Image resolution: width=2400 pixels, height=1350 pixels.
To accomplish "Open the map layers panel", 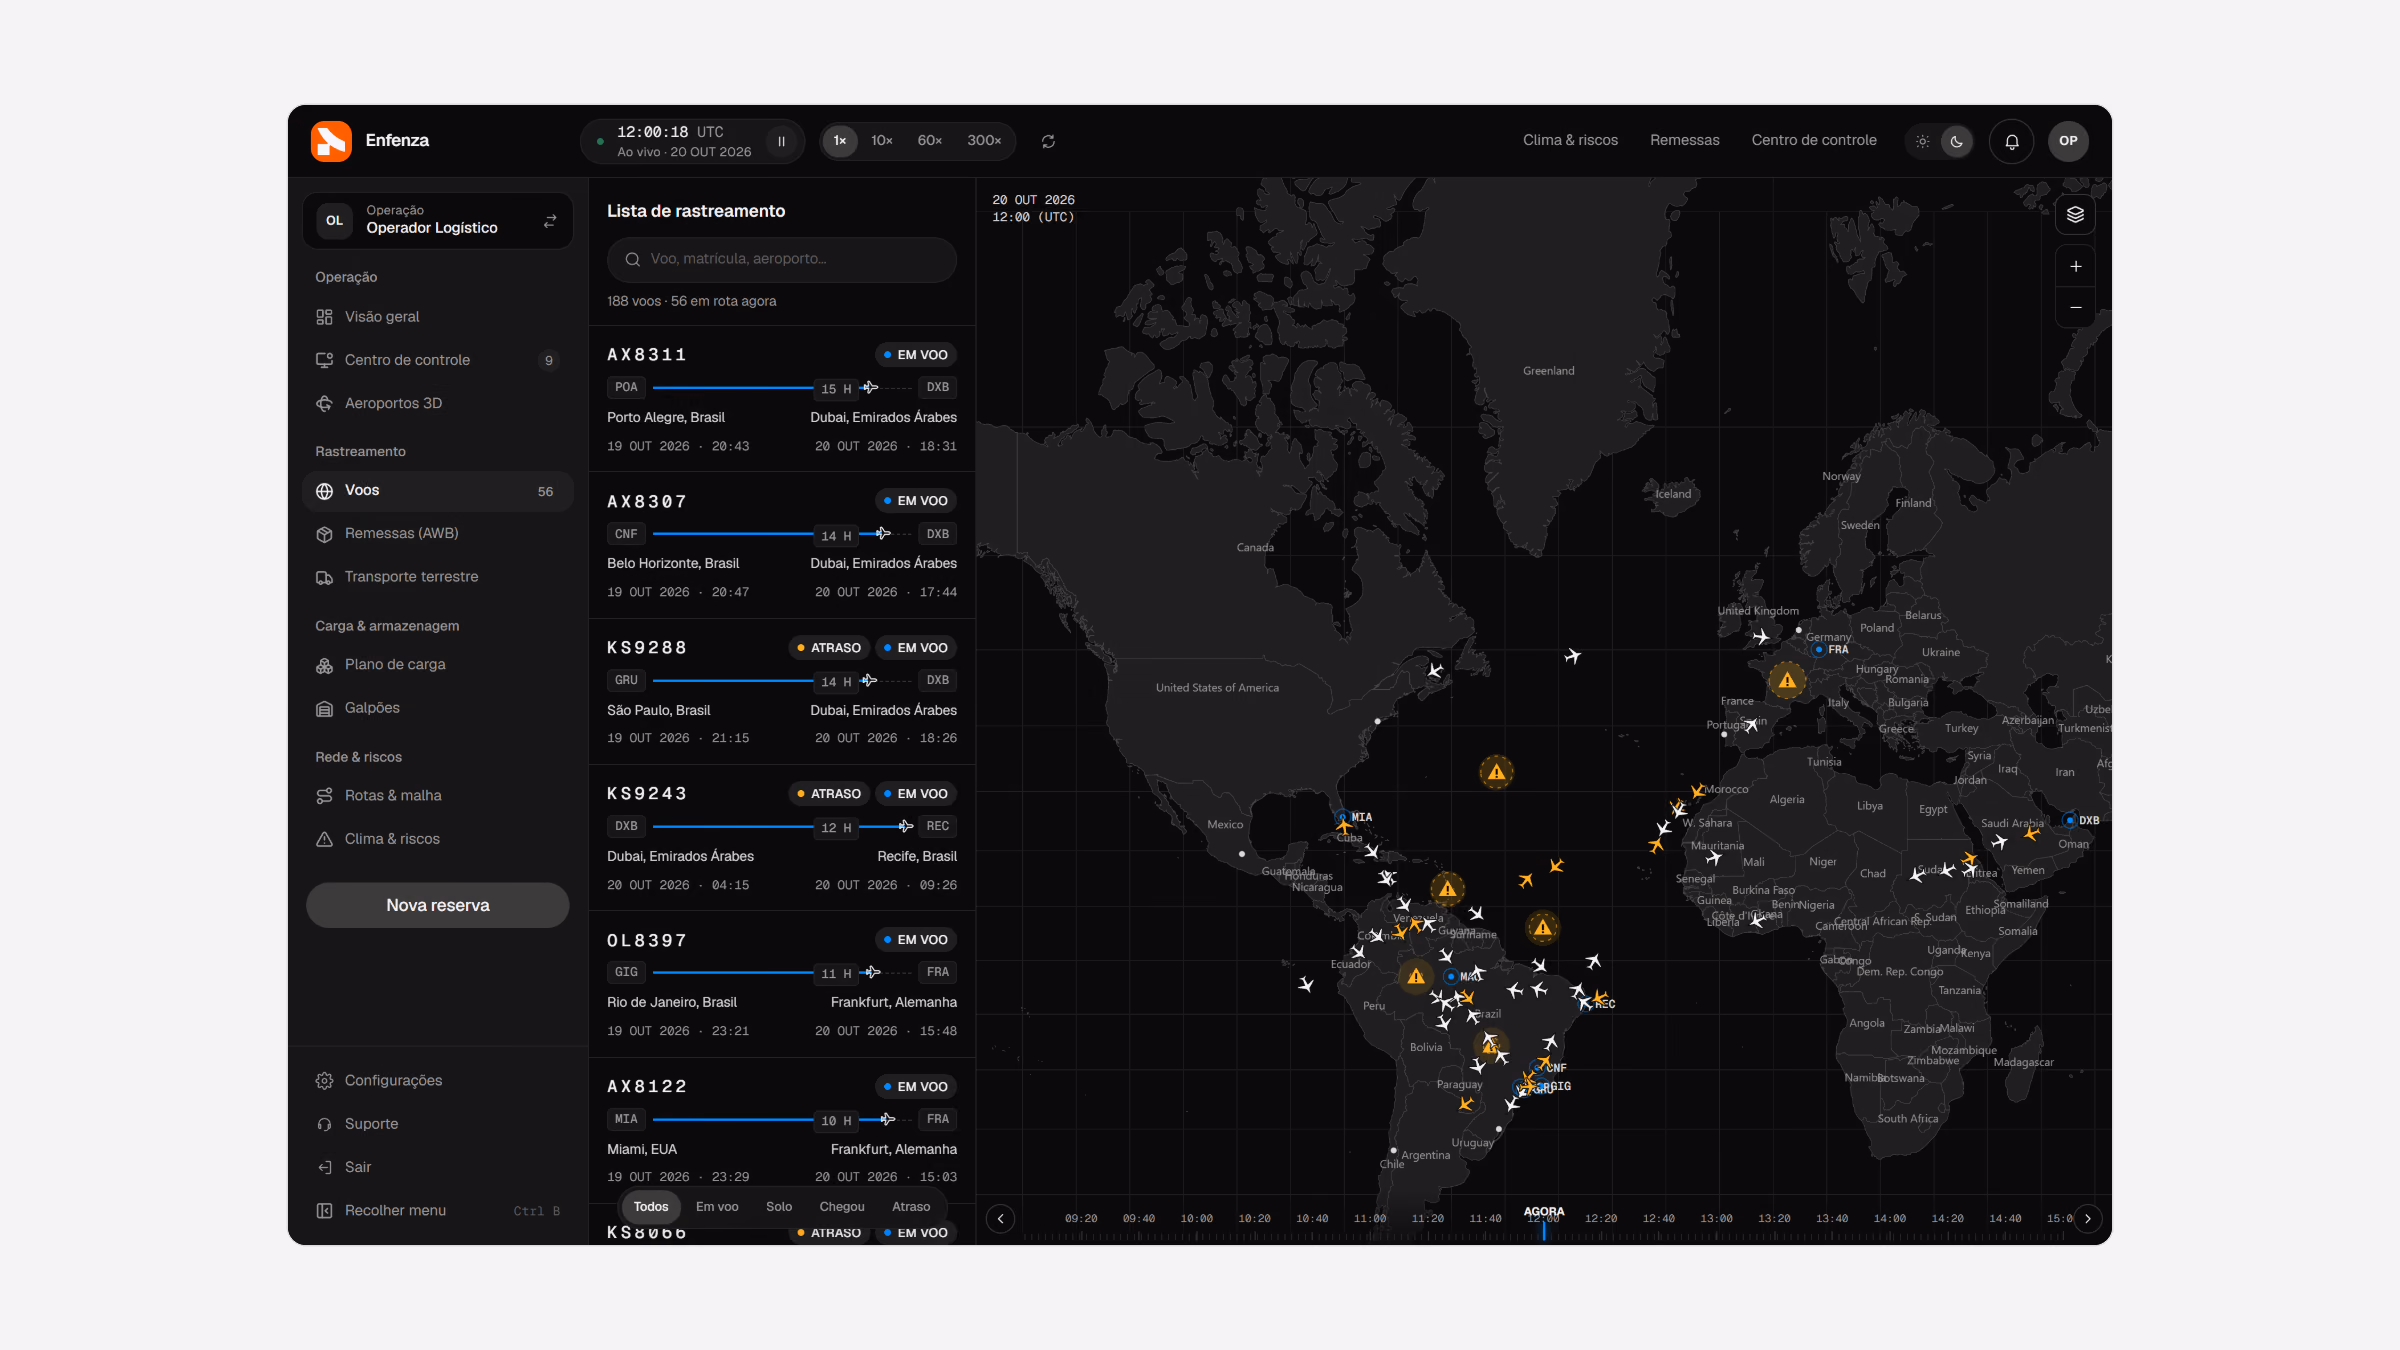I will click(x=2075, y=215).
